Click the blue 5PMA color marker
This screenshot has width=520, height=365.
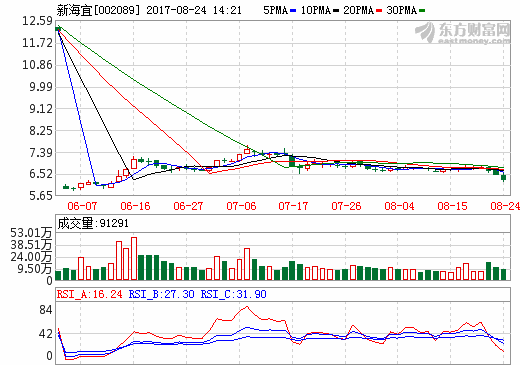click(x=293, y=11)
